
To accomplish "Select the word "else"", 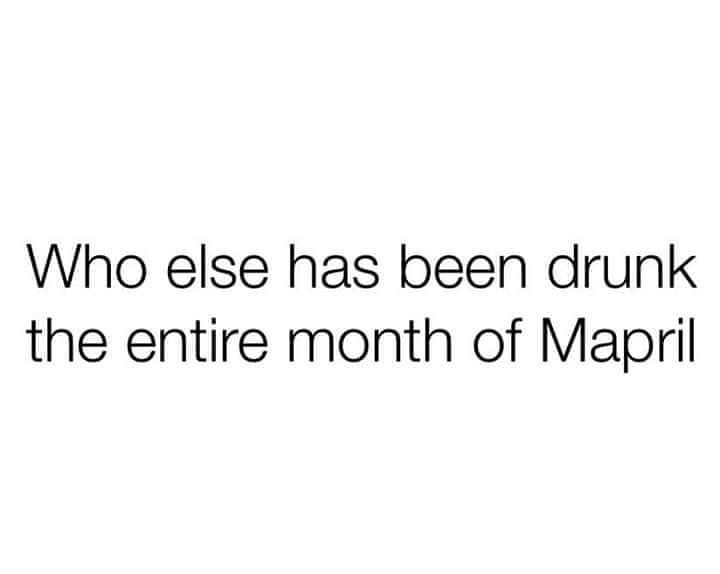I will coord(217,266).
